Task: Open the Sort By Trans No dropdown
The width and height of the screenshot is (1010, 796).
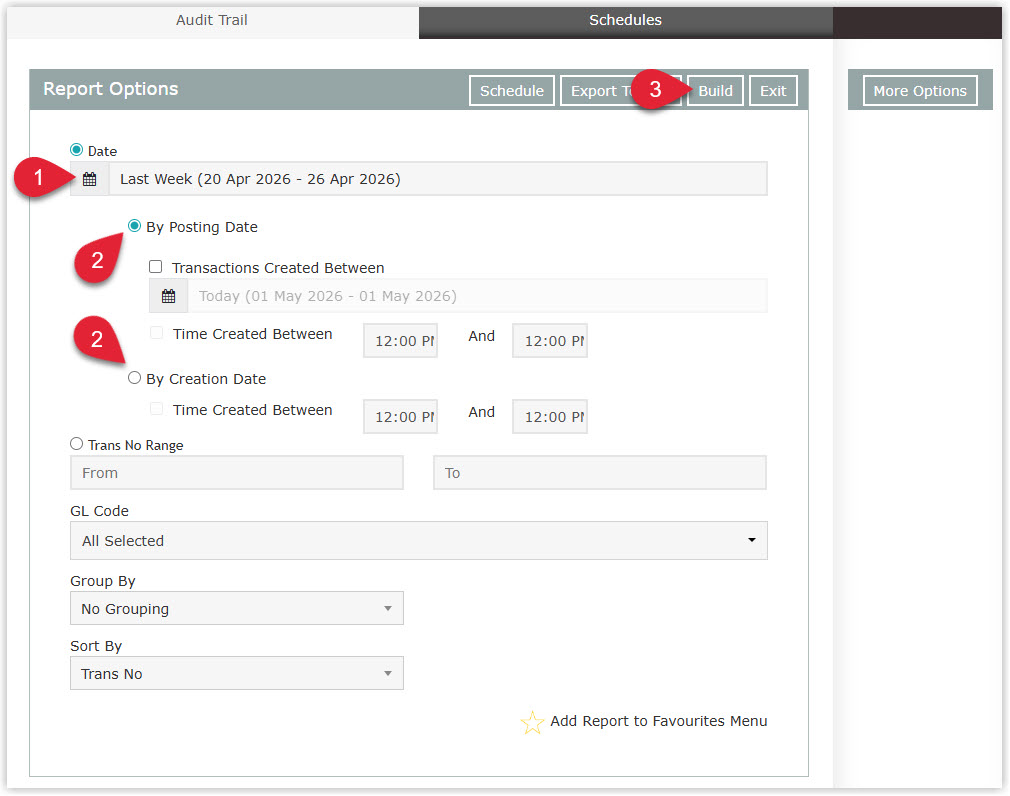Action: pos(237,674)
